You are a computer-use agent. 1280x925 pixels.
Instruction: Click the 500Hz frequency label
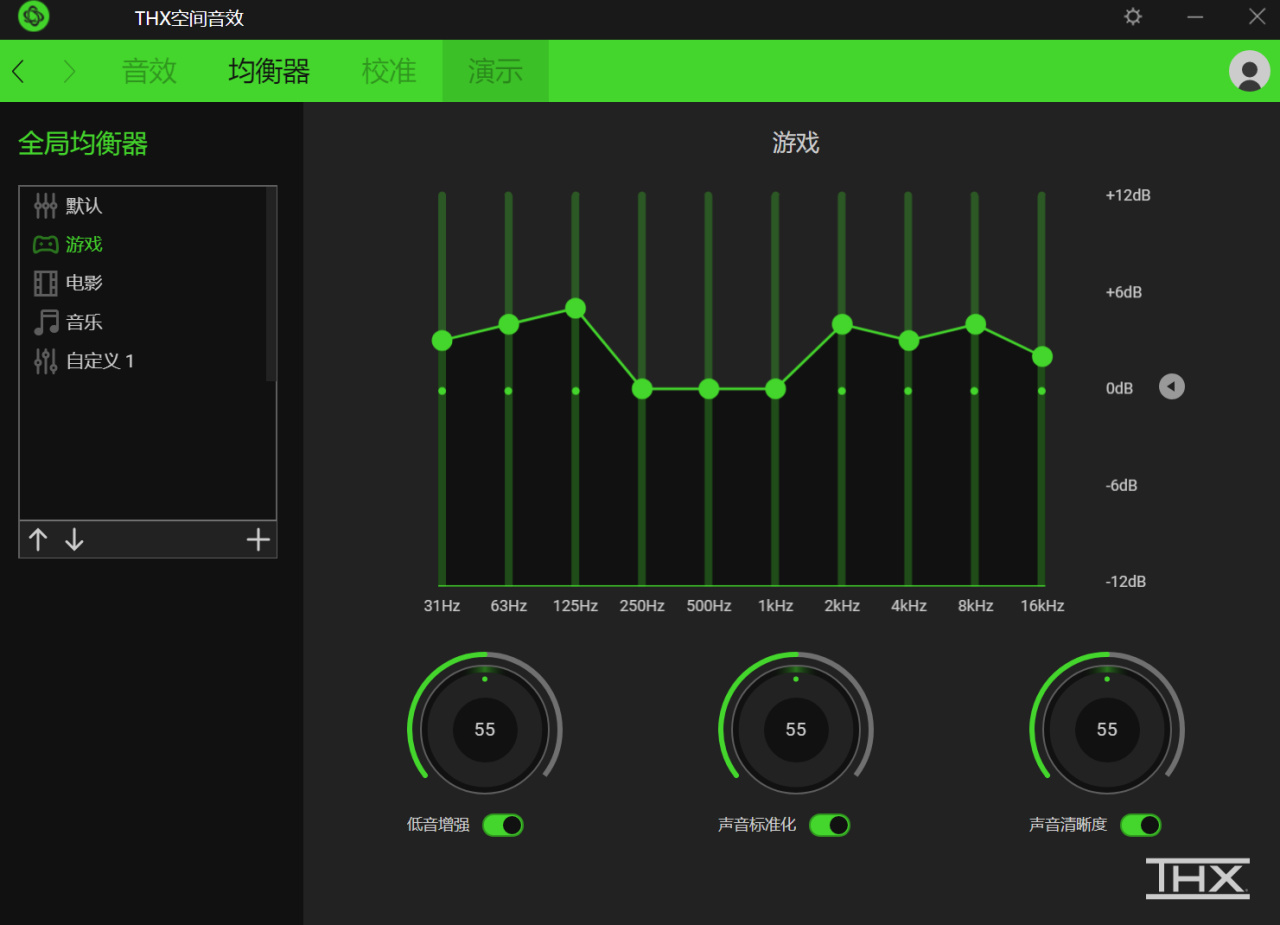(708, 606)
